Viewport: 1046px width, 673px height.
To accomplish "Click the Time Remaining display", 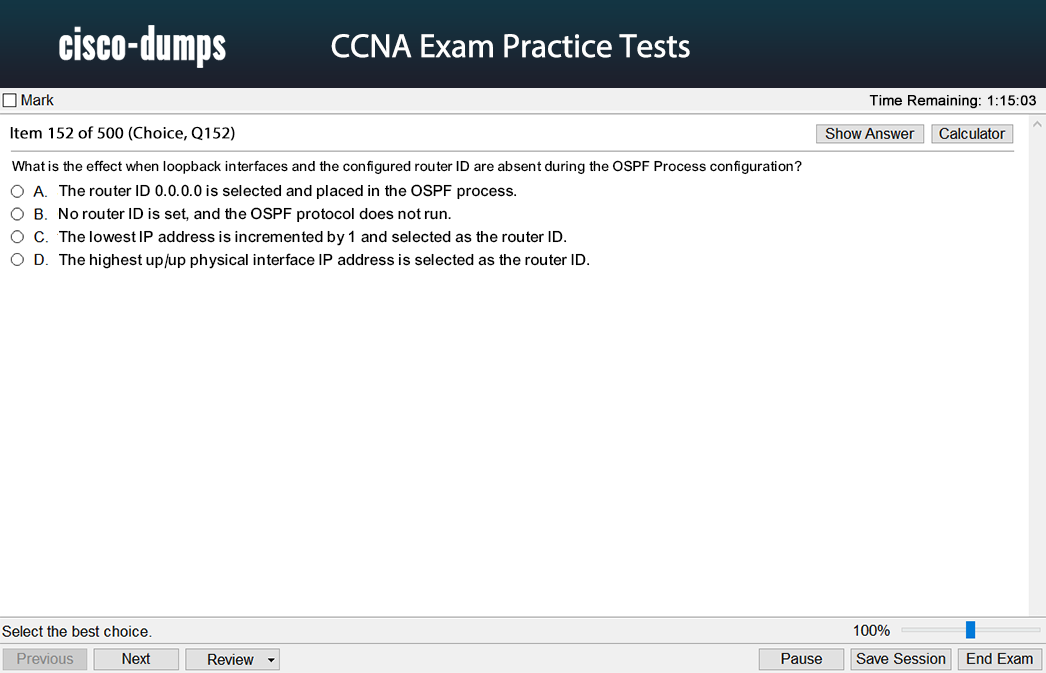I will tap(952, 100).
